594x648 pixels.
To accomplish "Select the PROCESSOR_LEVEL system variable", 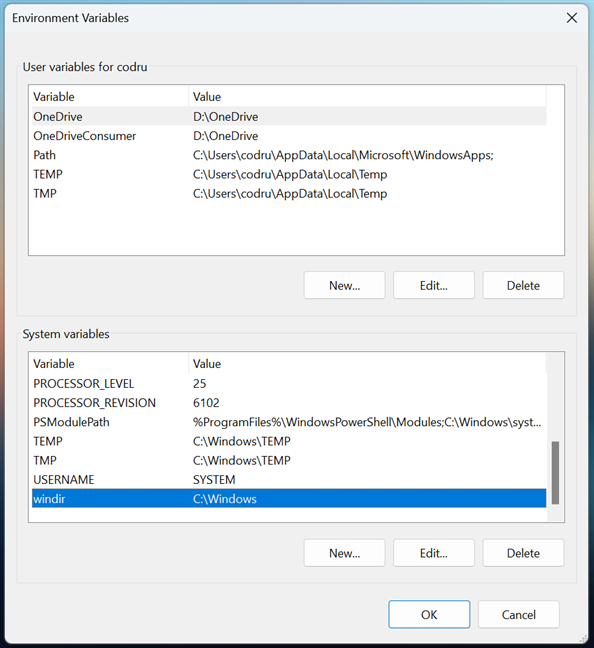I will pyautogui.click(x=289, y=384).
